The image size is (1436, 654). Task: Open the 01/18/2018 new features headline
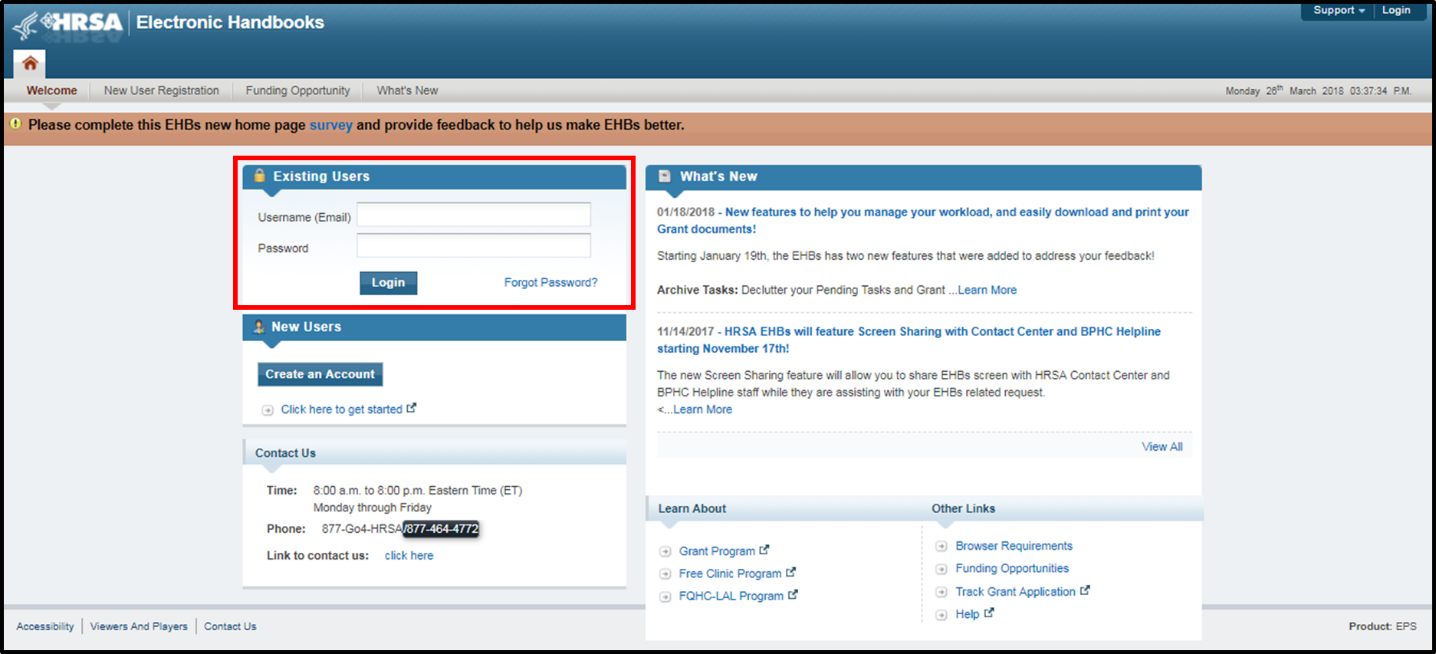[x=923, y=221]
